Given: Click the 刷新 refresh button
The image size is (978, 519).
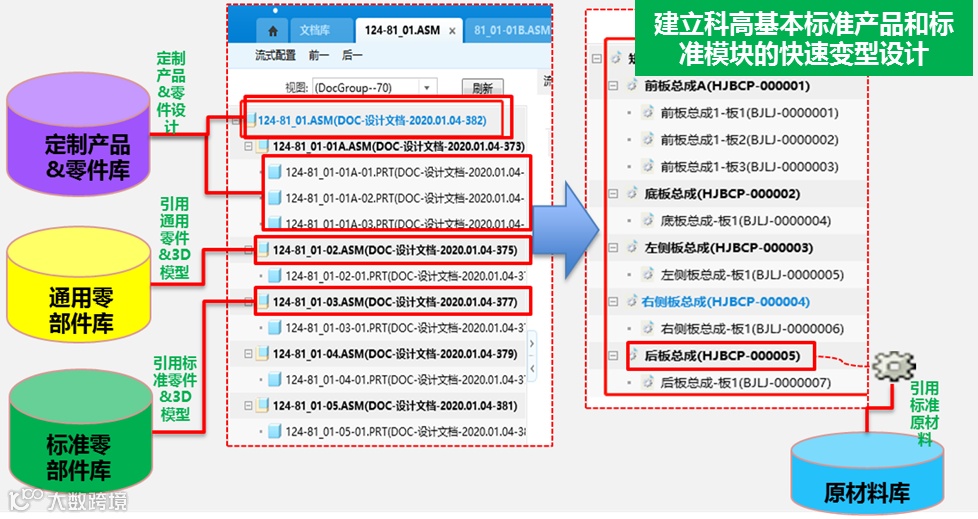Looking at the screenshot, I should [482, 88].
